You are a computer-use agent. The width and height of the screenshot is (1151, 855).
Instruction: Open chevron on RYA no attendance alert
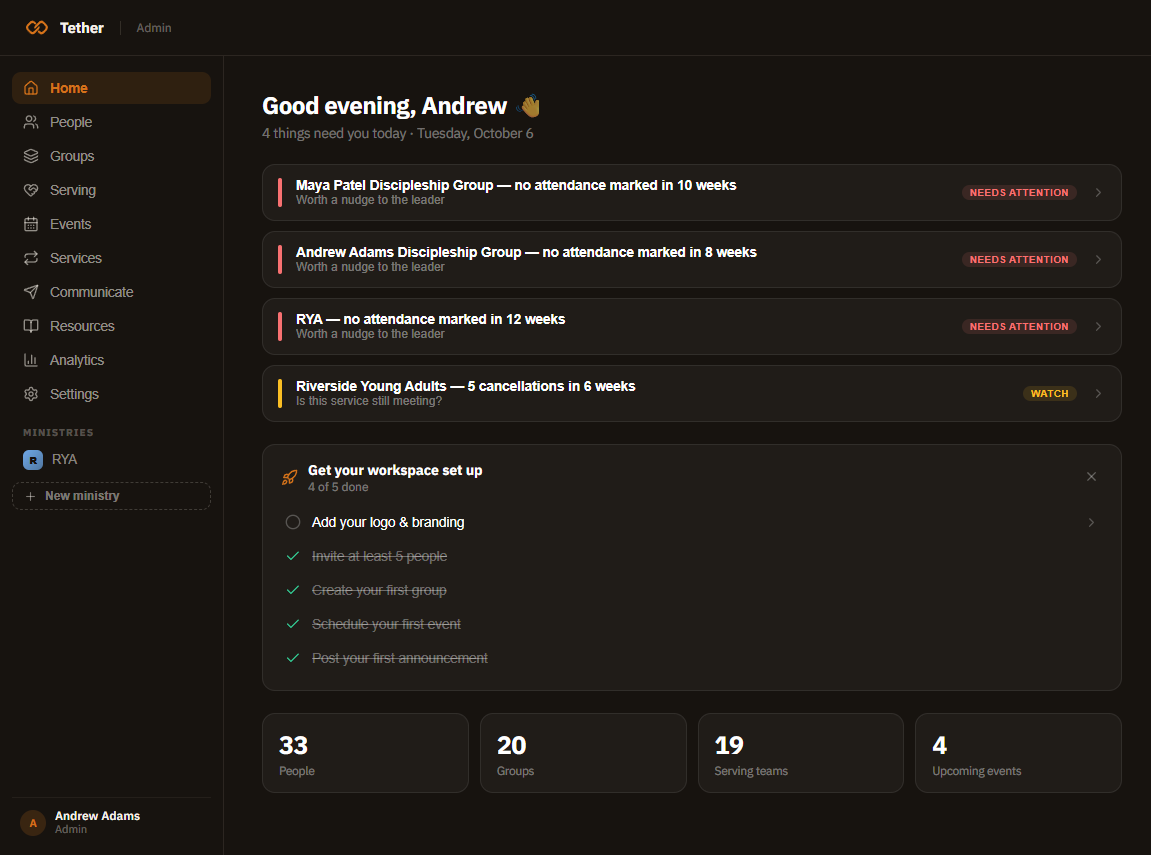1098,327
